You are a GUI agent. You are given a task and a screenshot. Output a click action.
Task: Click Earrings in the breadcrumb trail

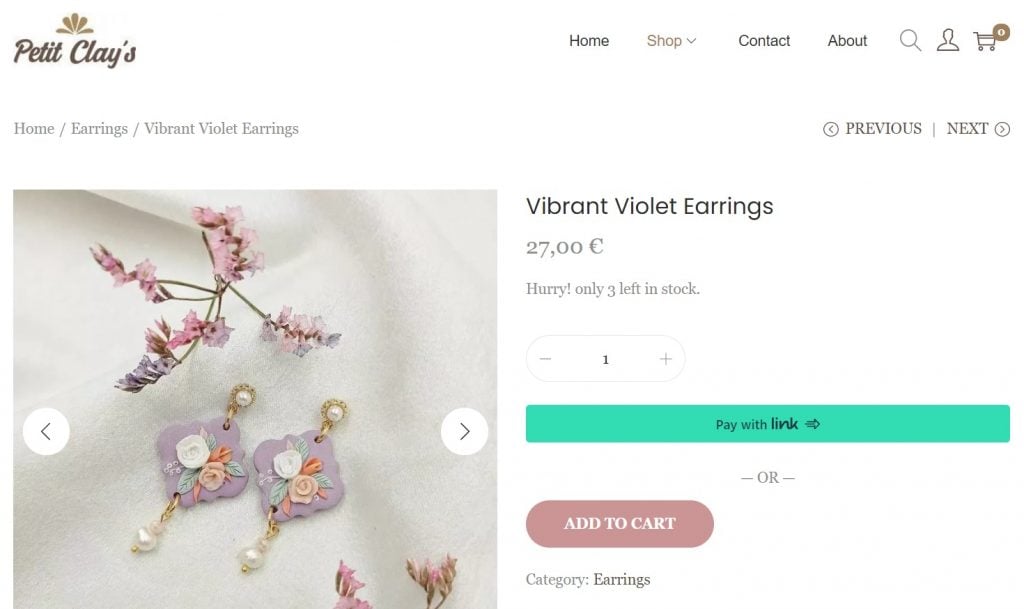tap(99, 128)
